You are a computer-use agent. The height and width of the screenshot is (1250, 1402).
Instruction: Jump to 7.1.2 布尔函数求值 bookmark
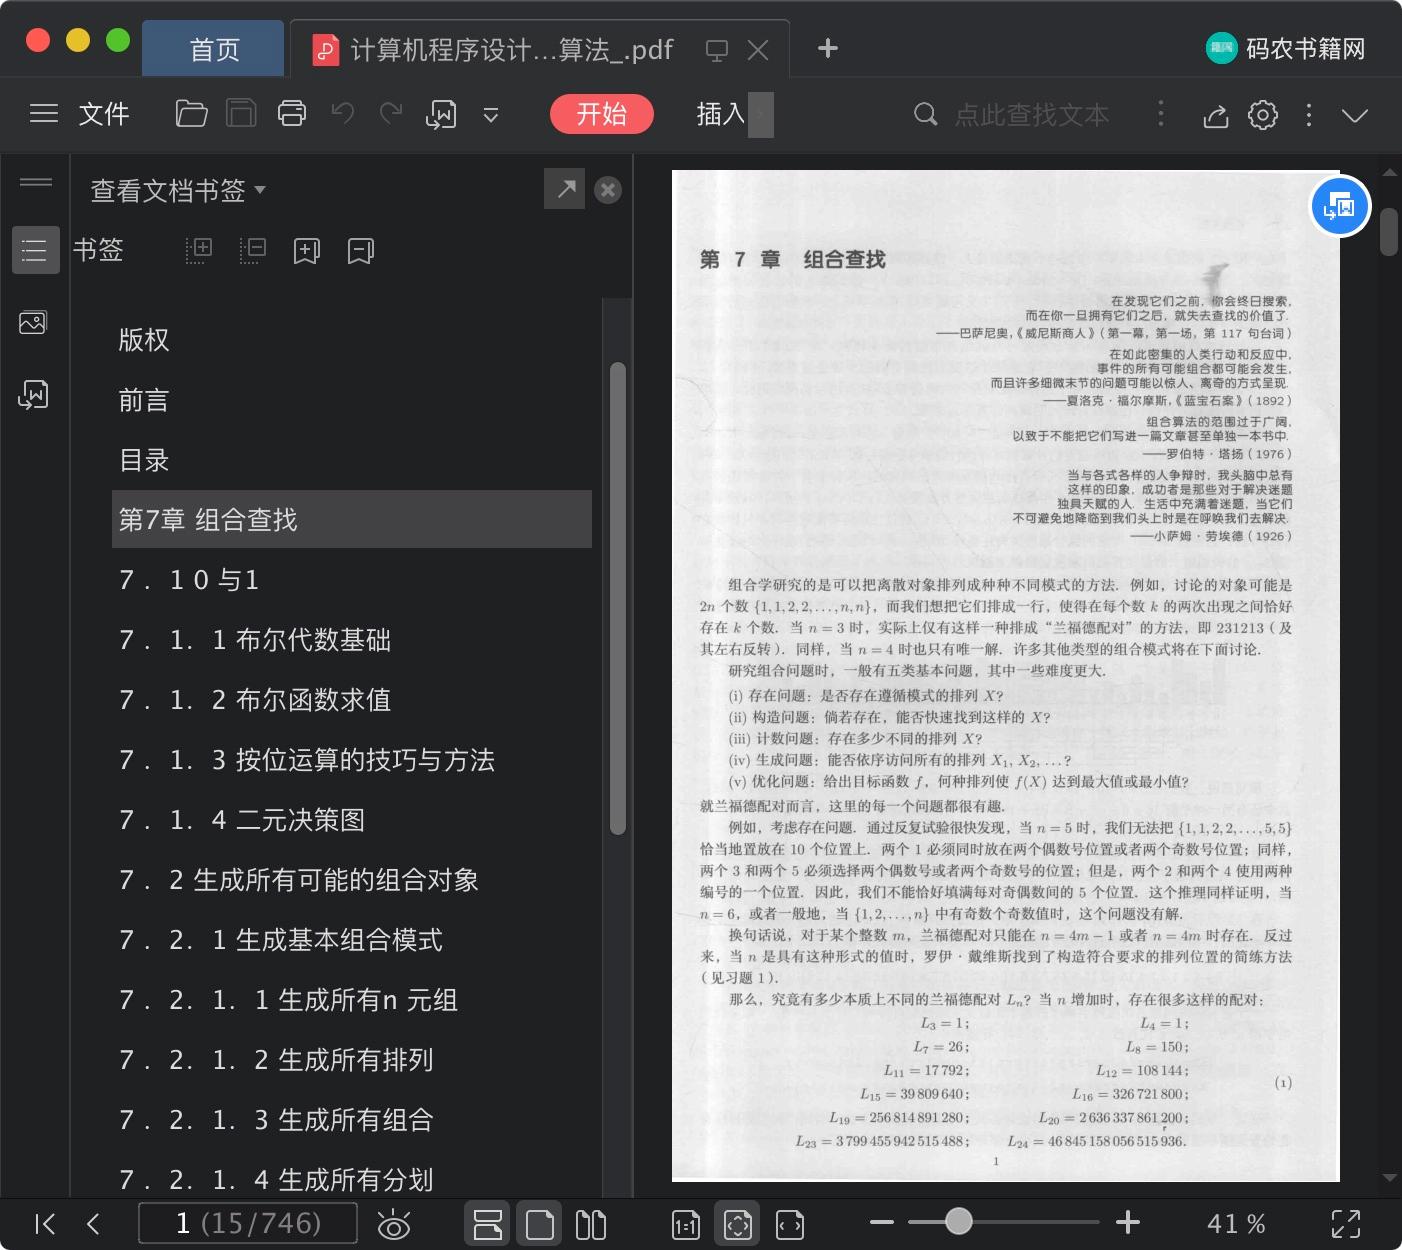click(255, 700)
